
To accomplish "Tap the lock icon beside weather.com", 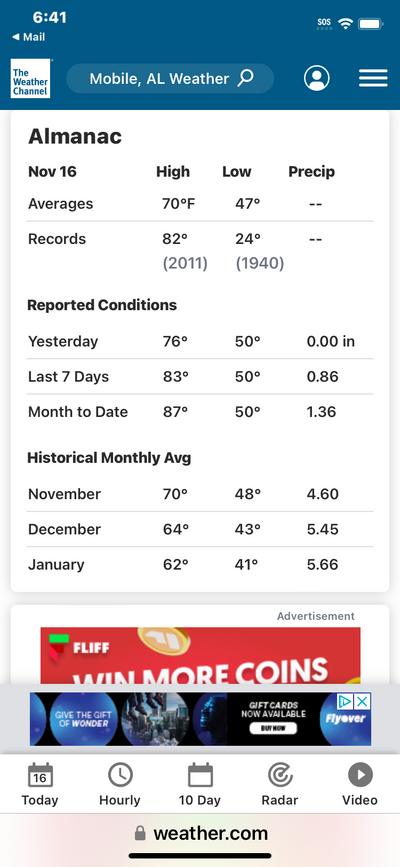I will pyautogui.click(x=141, y=833).
